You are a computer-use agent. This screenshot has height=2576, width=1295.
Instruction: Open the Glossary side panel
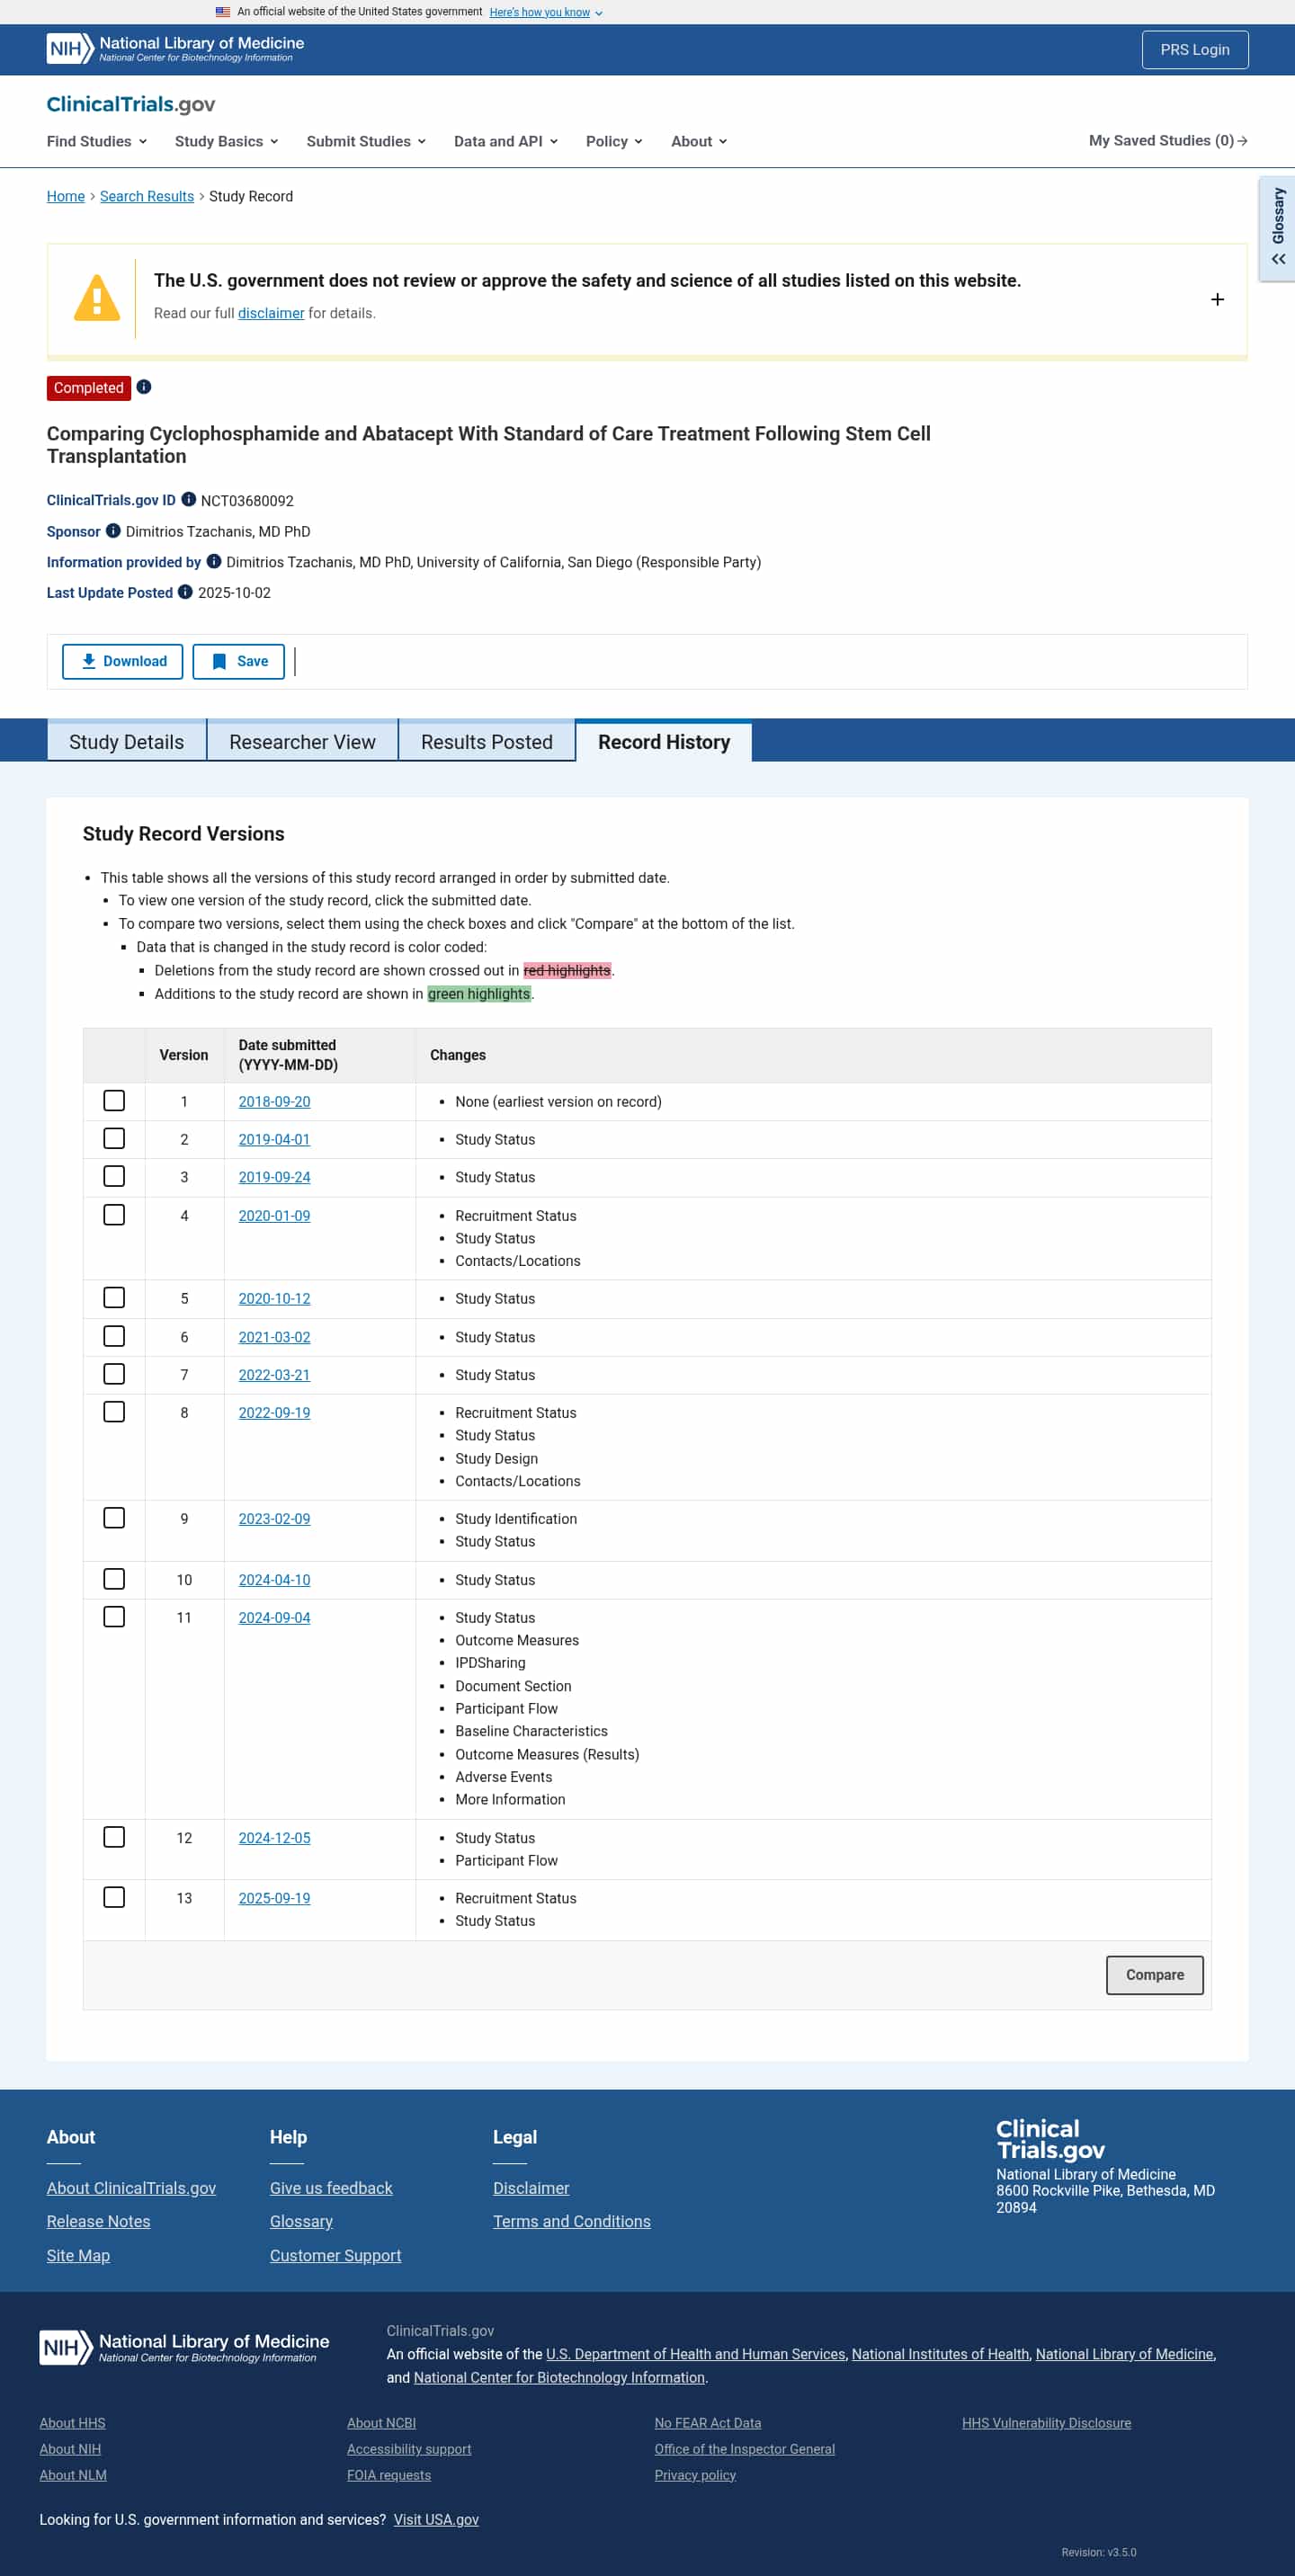[x=1277, y=228]
